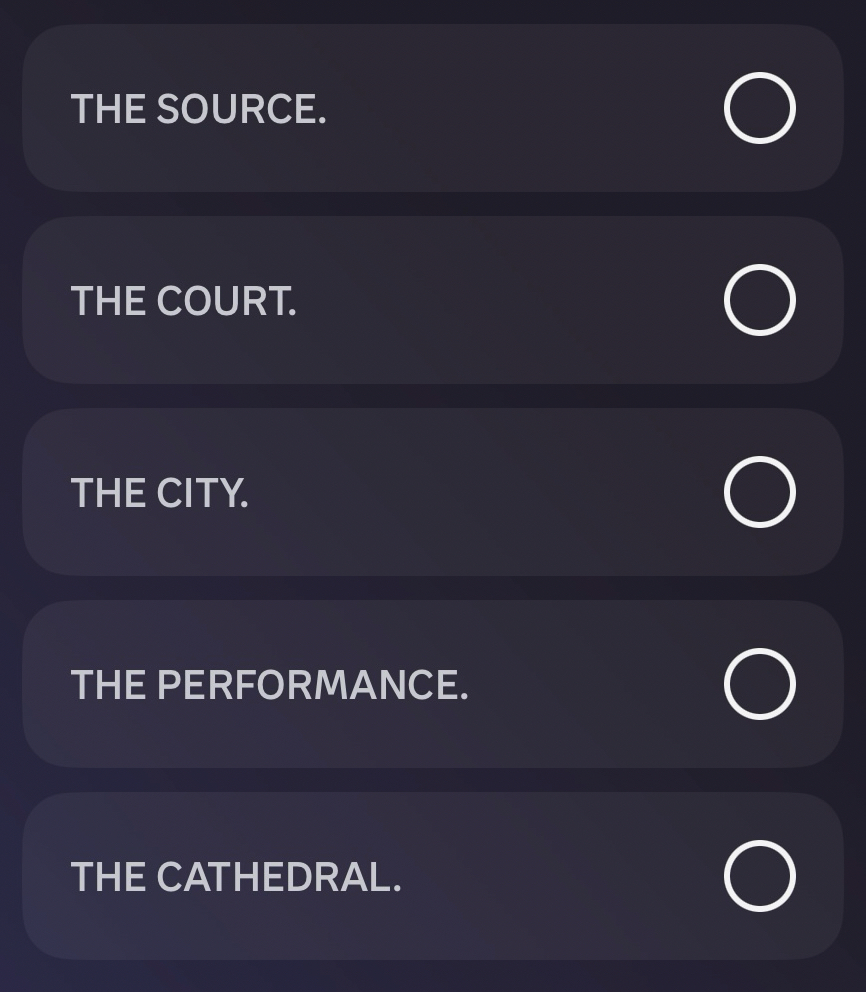Click the text label THE PERFORMANCE.
The height and width of the screenshot is (992, 866).
click(x=269, y=685)
